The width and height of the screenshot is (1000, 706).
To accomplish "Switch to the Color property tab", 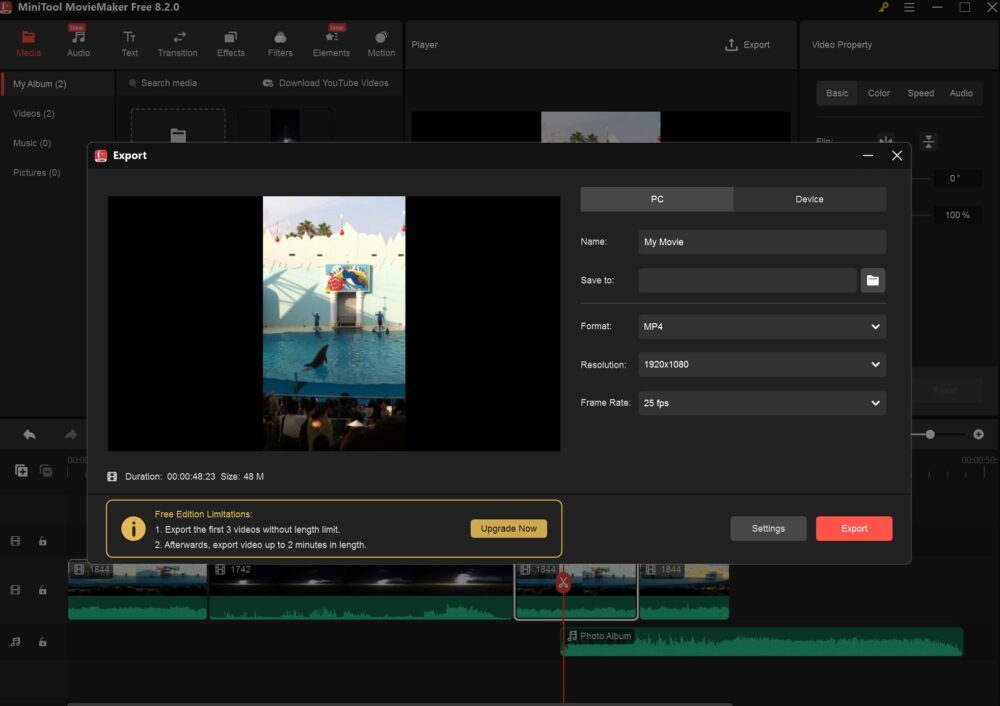I will point(878,93).
